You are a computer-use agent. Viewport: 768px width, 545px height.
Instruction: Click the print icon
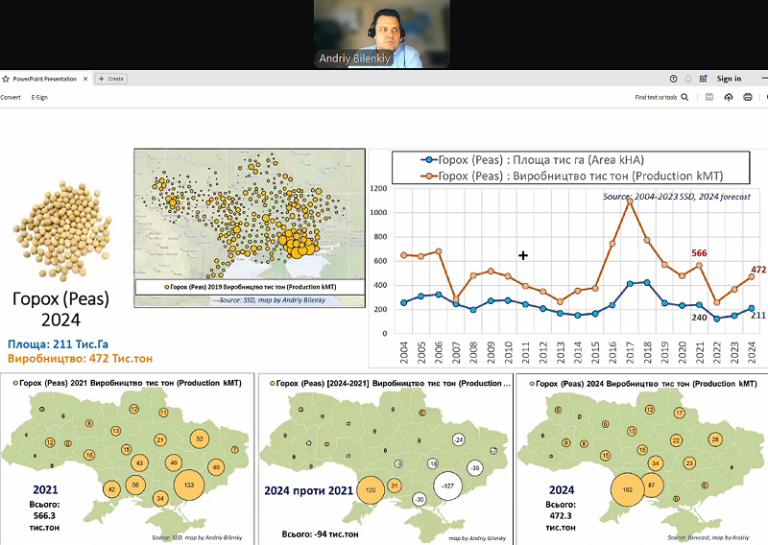click(x=747, y=97)
